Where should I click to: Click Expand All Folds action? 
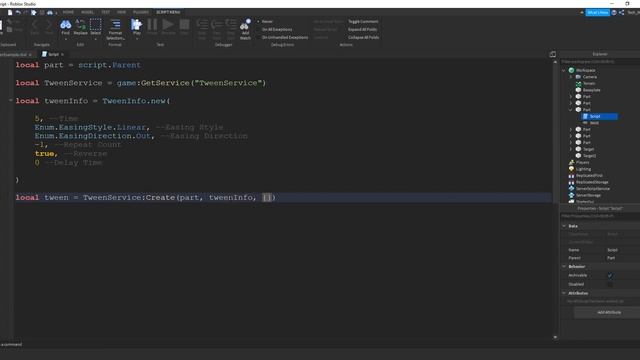click(x=362, y=29)
